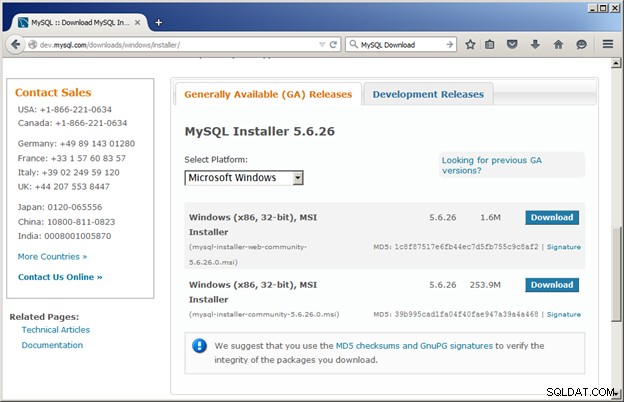This screenshot has height=402, width=624.
Task: Open the More Countries link
Action: pyautogui.click(x=52, y=257)
